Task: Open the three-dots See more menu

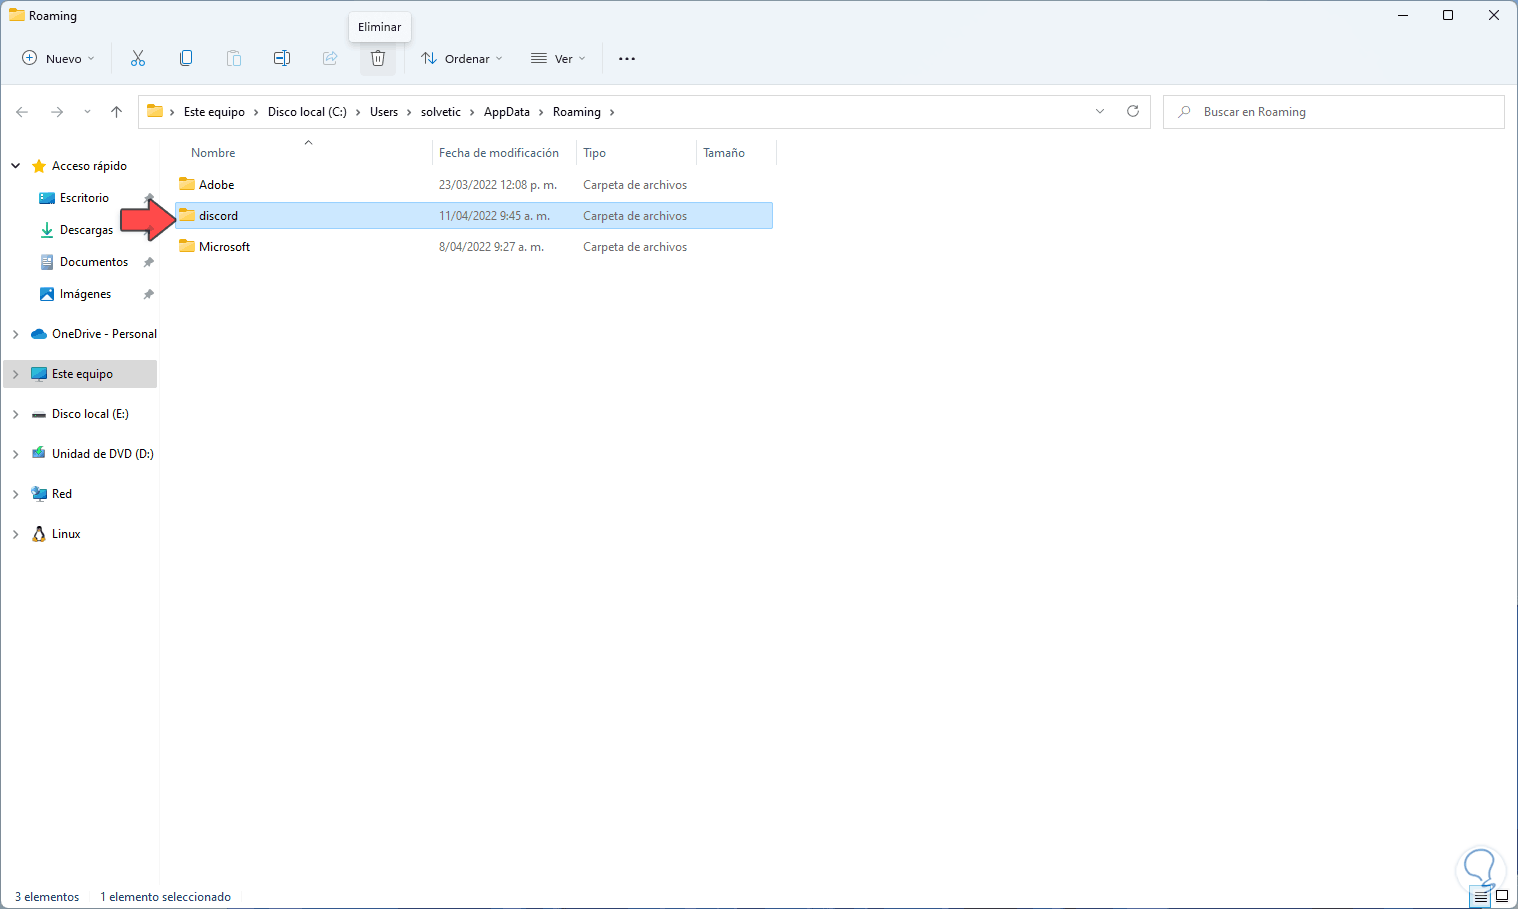Action: [x=627, y=58]
